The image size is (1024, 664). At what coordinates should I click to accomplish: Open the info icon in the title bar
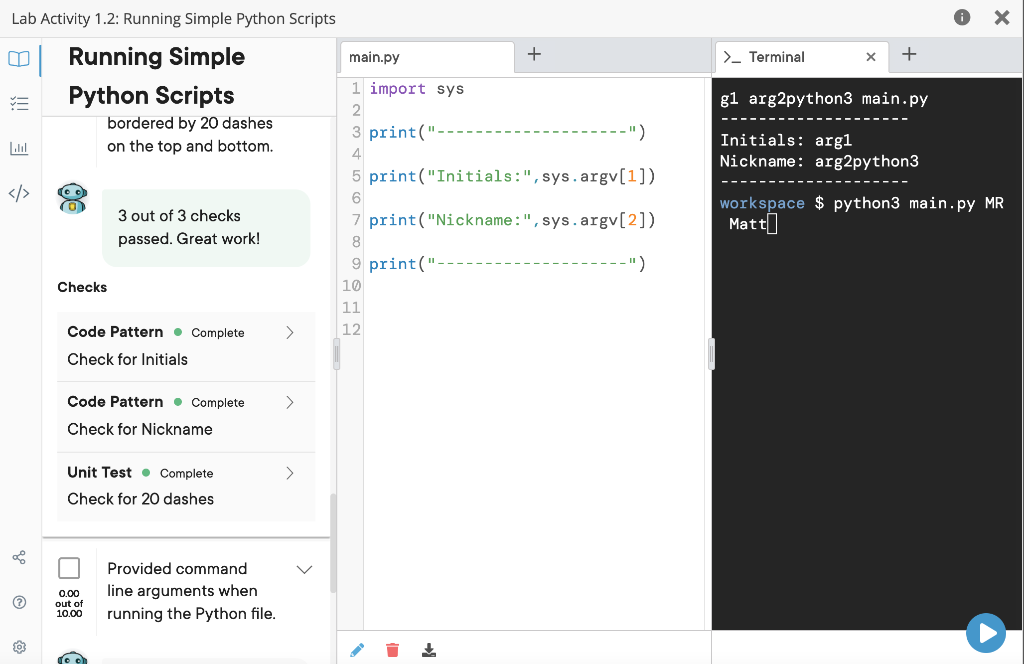(961, 17)
